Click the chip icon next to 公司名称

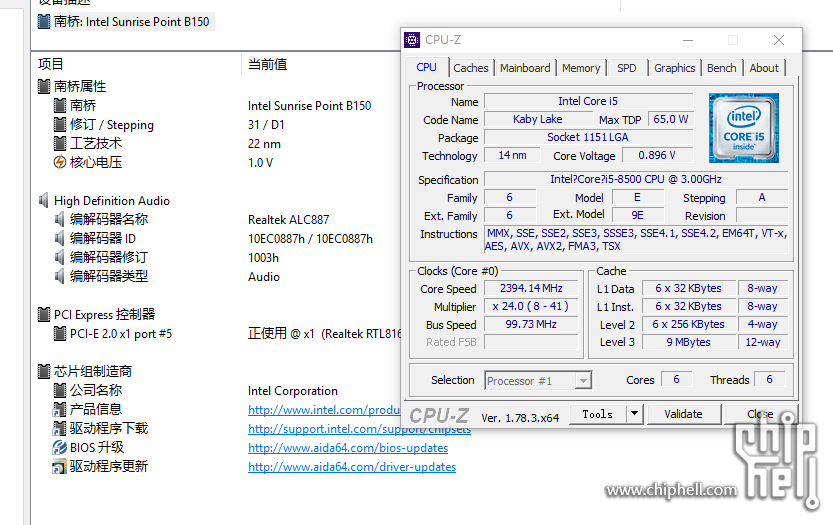[60, 390]
